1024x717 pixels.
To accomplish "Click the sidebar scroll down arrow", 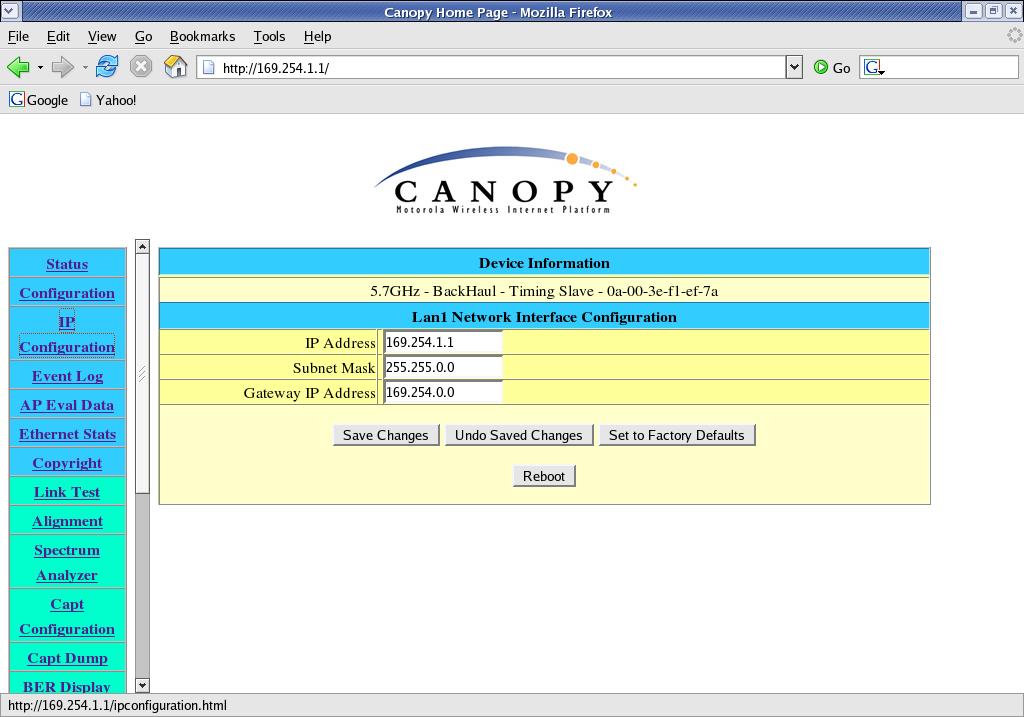I will 142,685.
